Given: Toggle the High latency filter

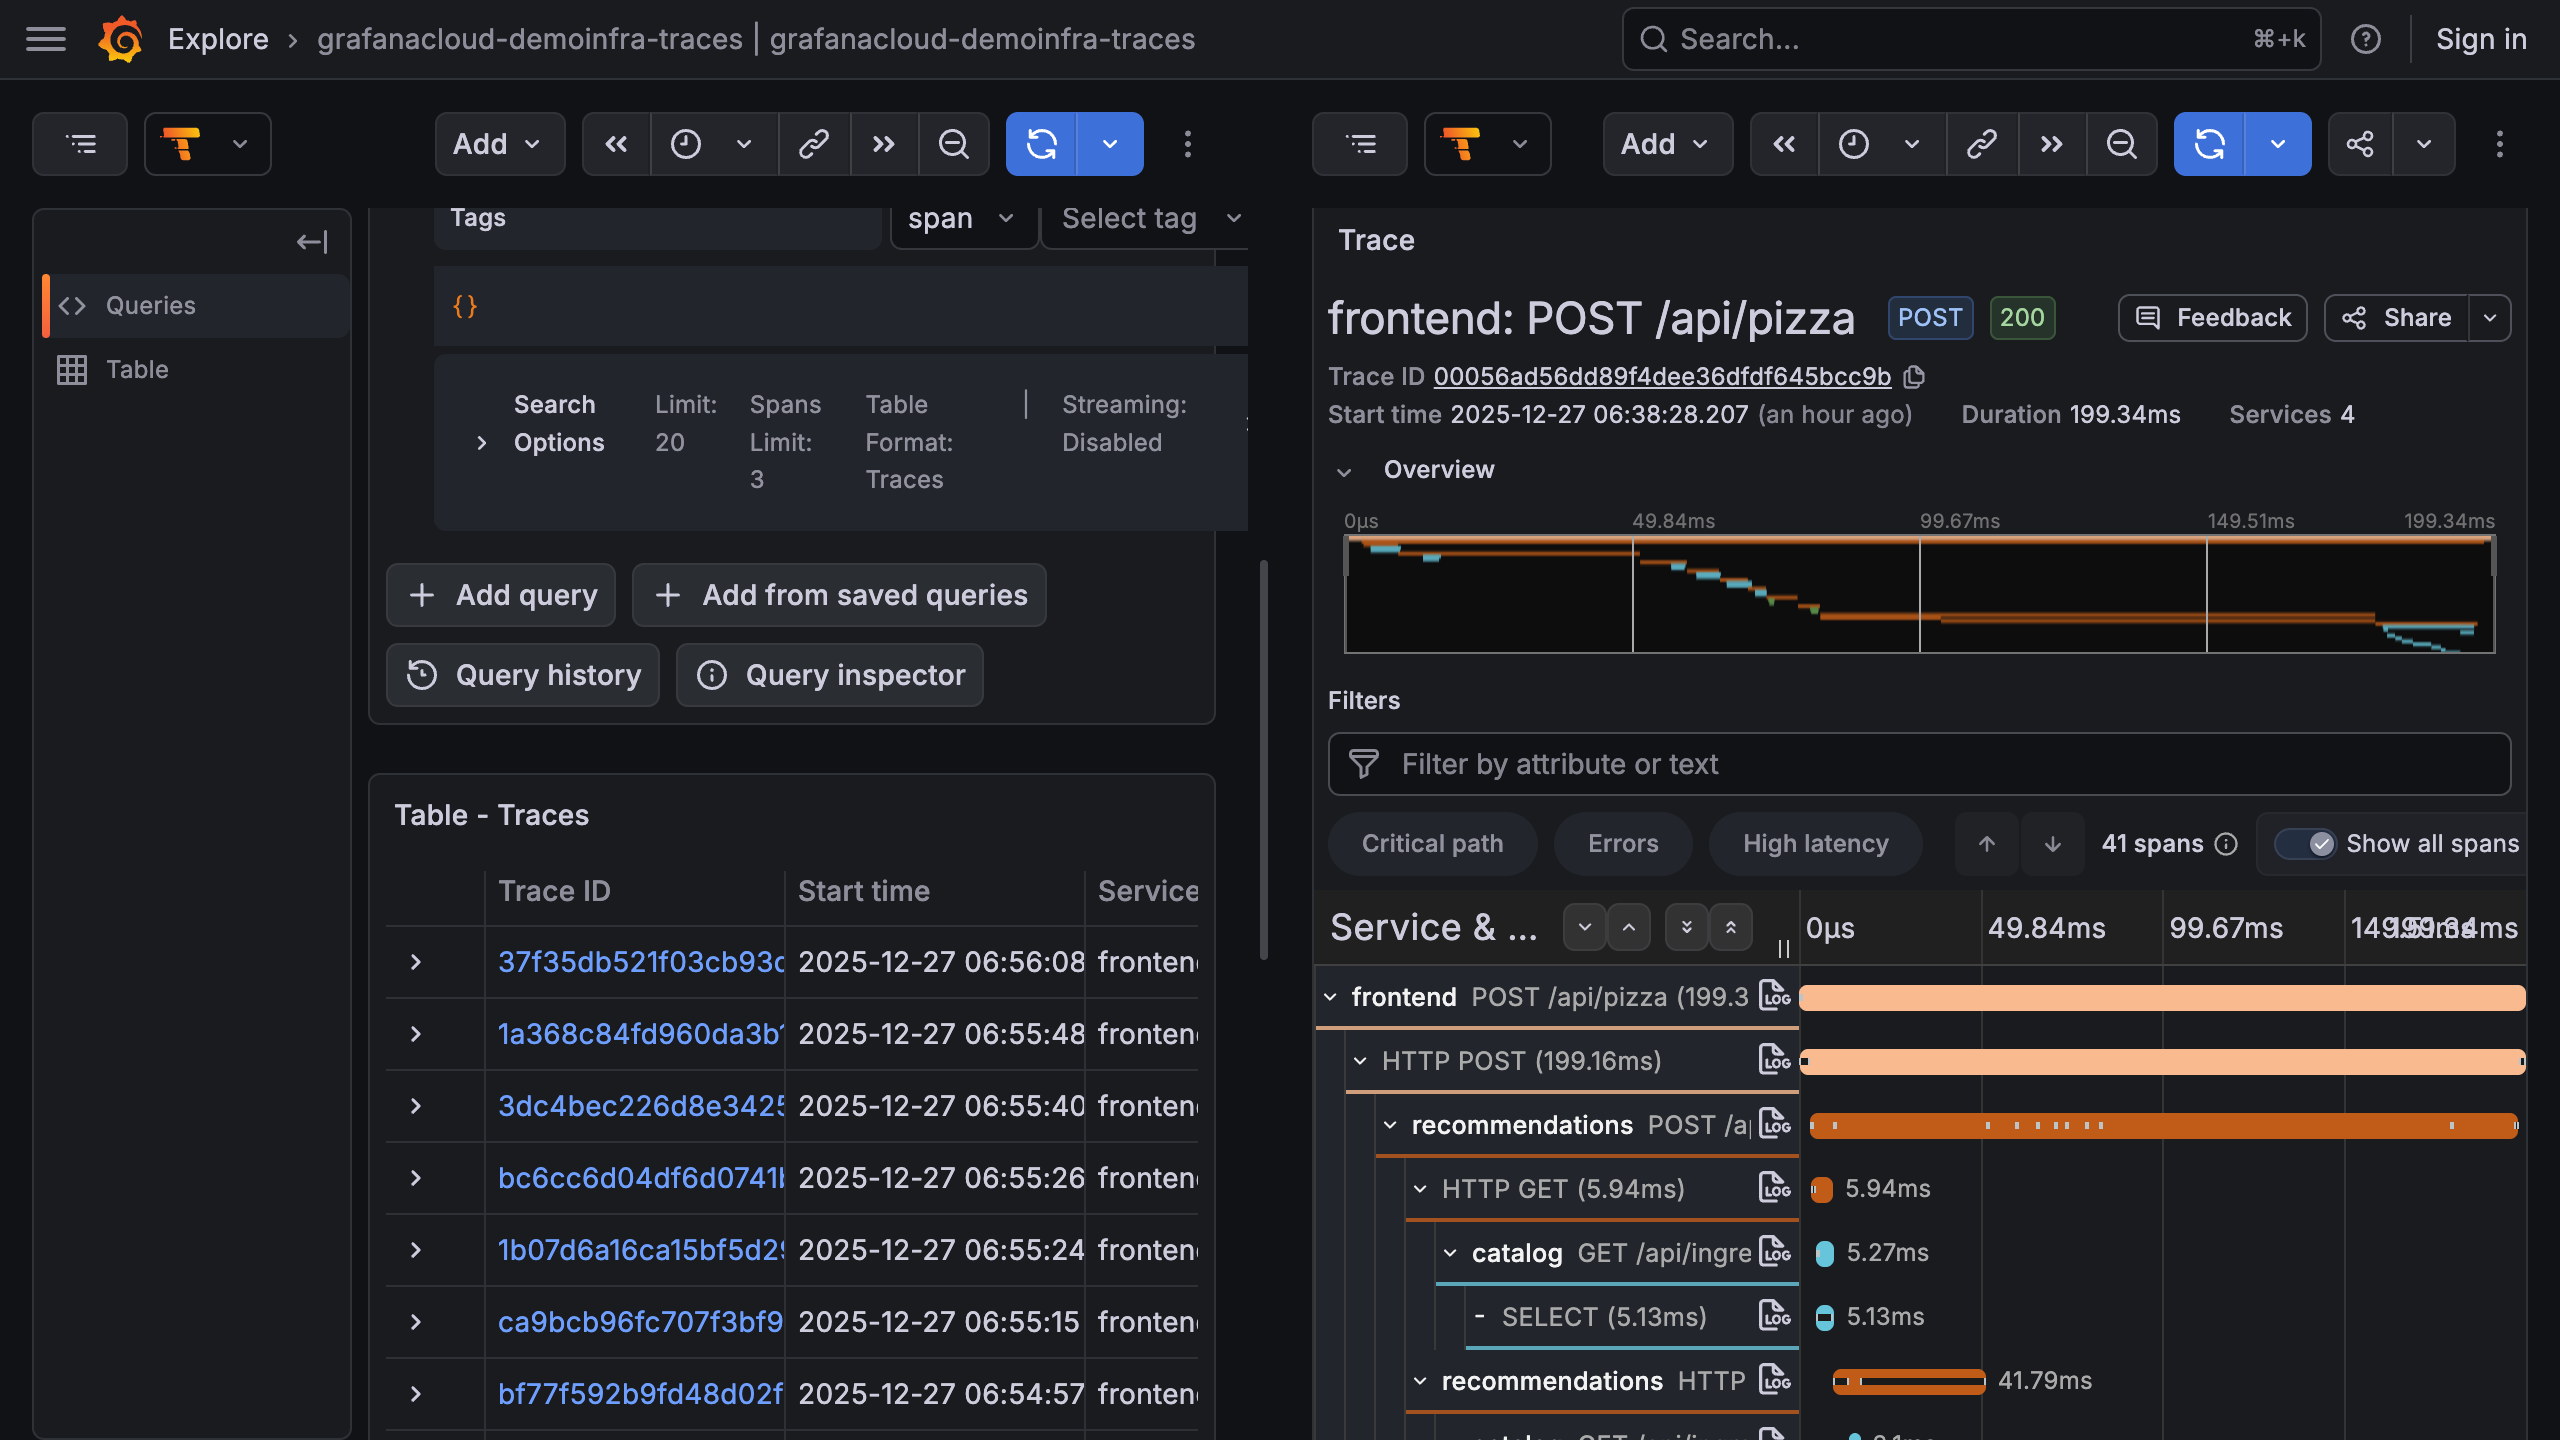Looking at the screenshot, I should click(1815, 844).
